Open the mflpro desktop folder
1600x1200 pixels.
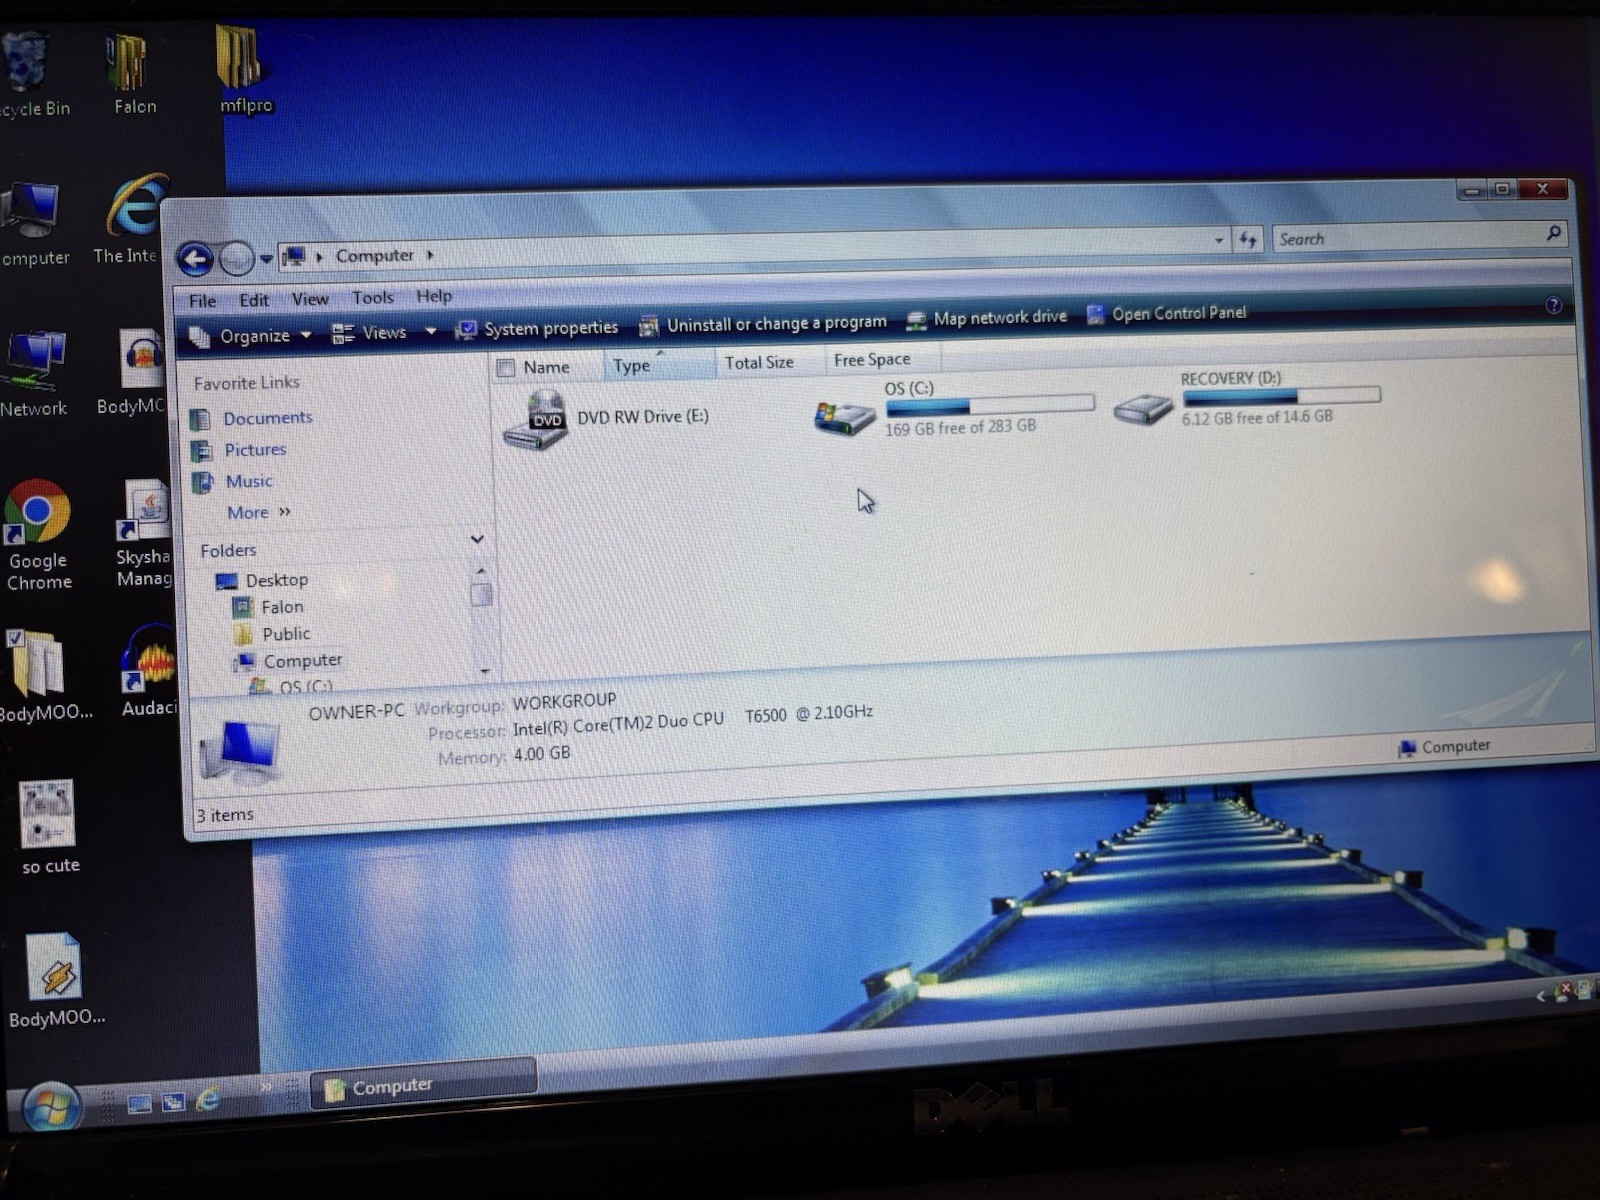[x=243, y=70]
